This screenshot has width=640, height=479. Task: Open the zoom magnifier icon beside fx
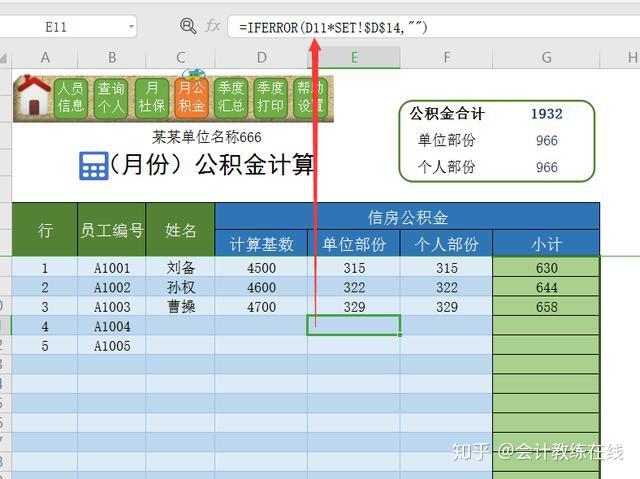tap(188, 26)
